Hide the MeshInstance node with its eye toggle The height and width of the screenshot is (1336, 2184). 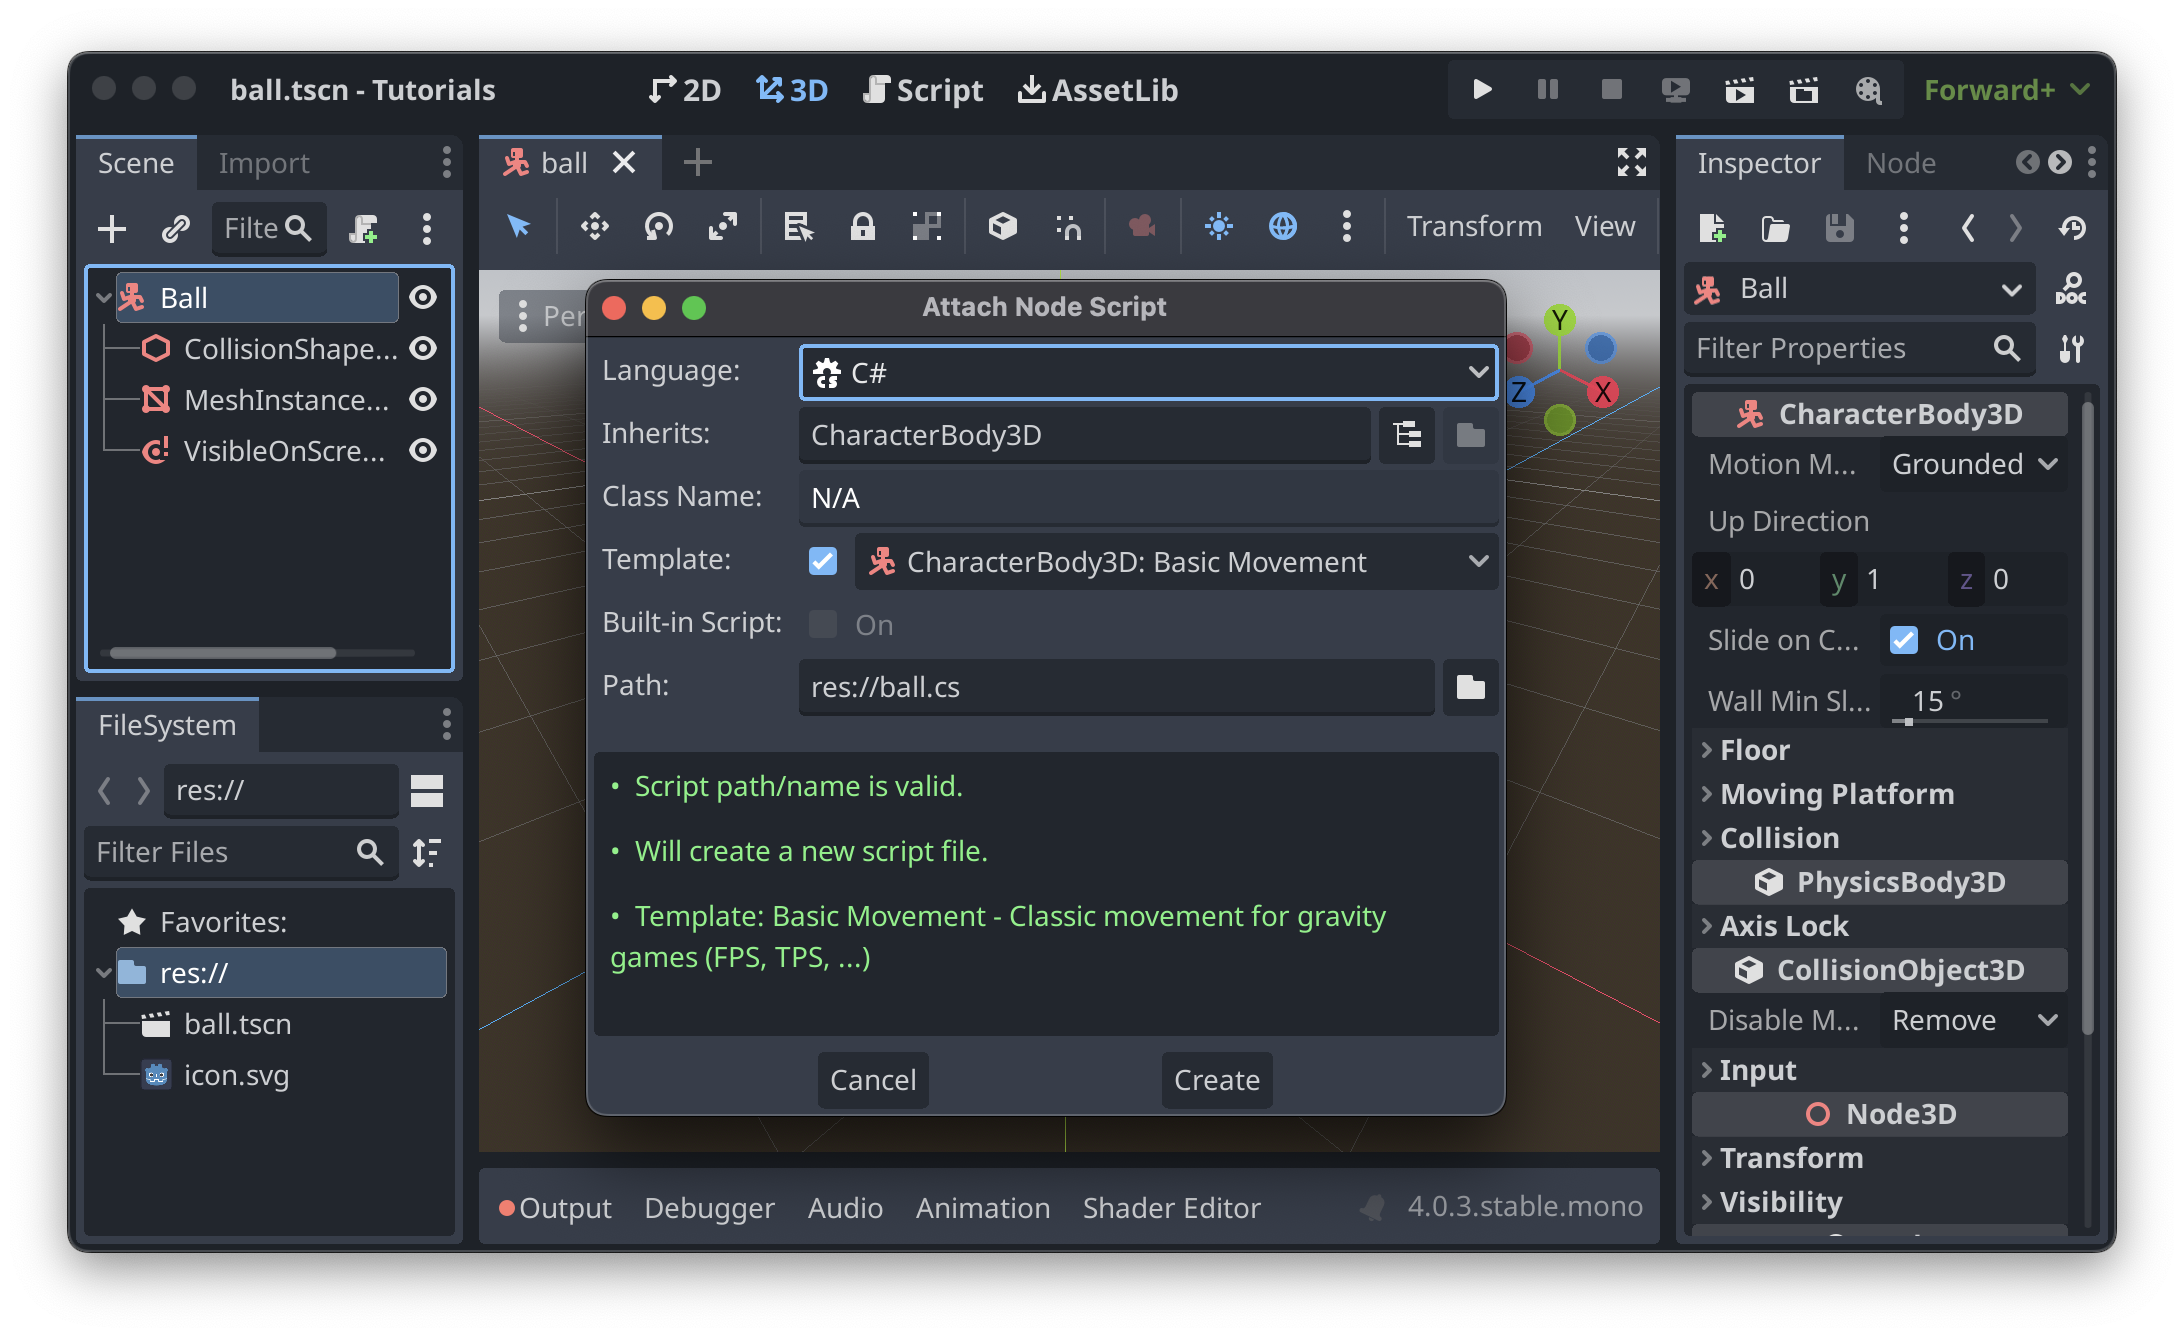pos(423,399)
